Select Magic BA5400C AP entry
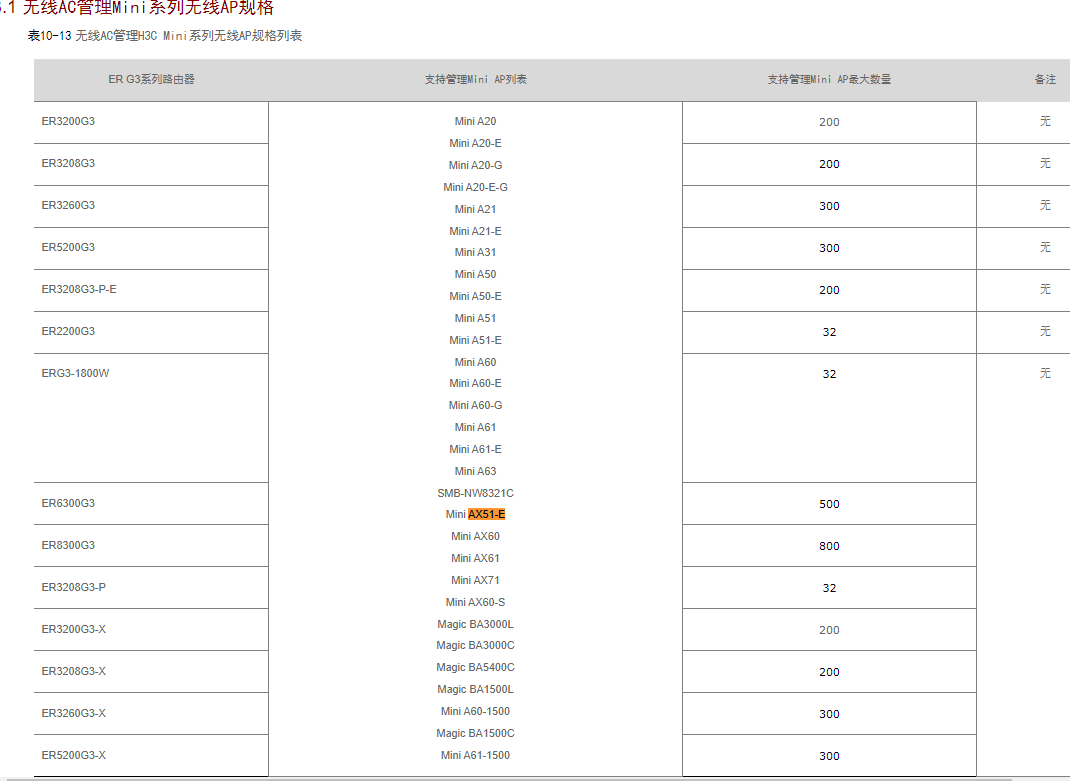This screenshot has width=1090, height=781. [x=475, y=668]
